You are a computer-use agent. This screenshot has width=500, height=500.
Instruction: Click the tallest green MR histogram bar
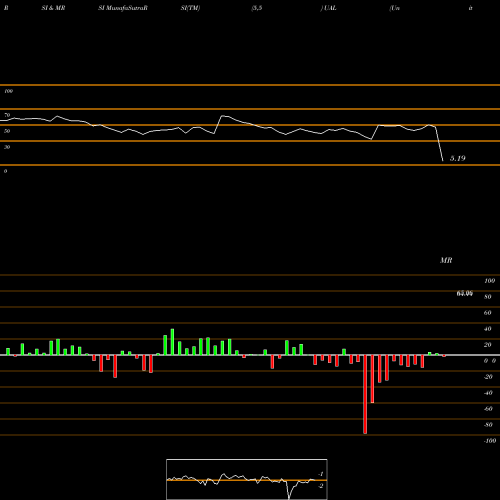coord(172,342)
